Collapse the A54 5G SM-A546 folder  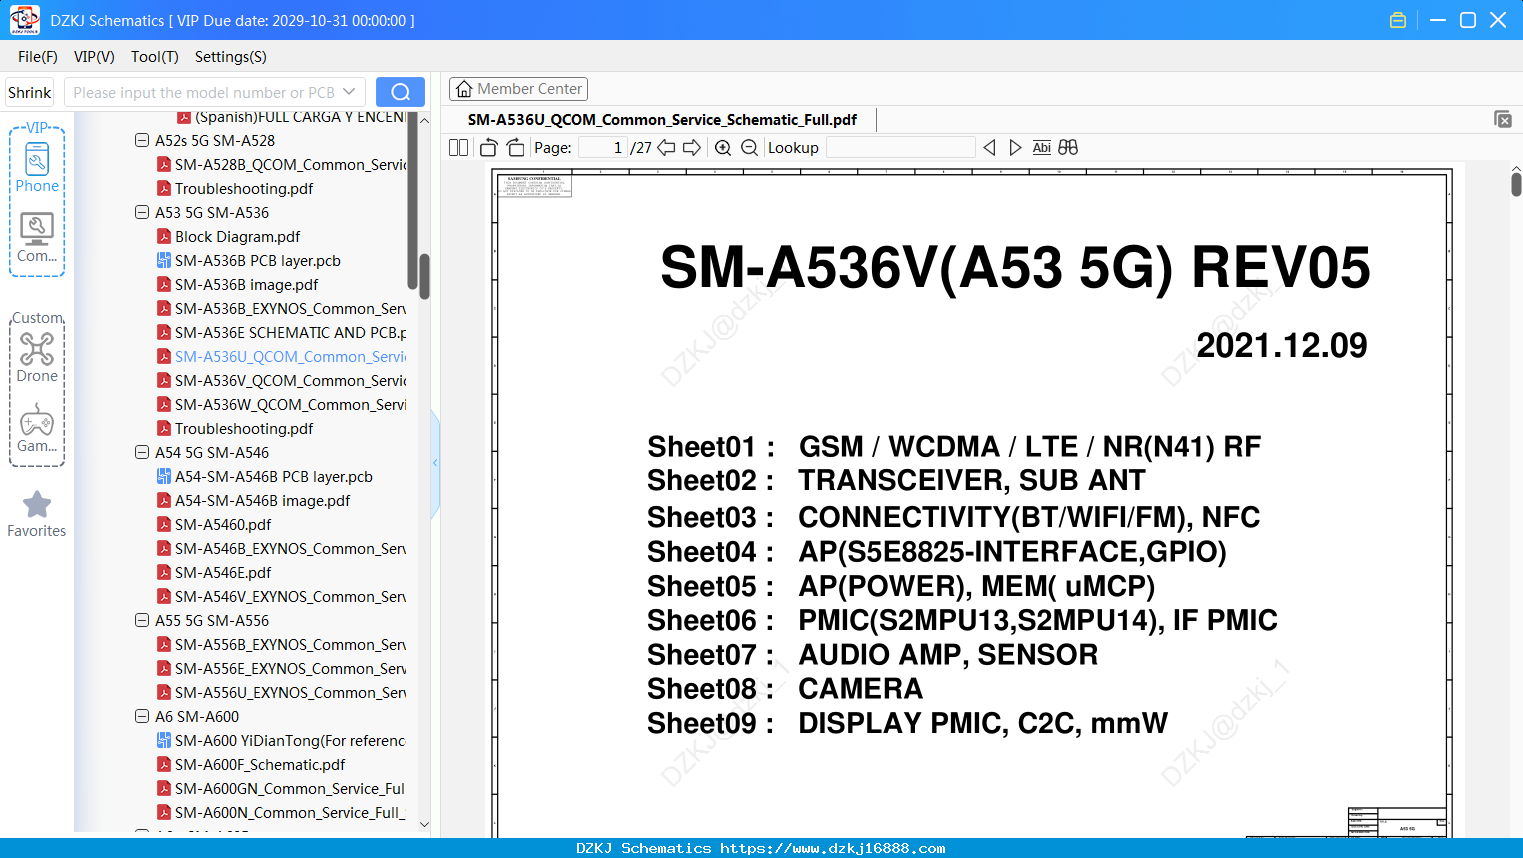(142, 453)
